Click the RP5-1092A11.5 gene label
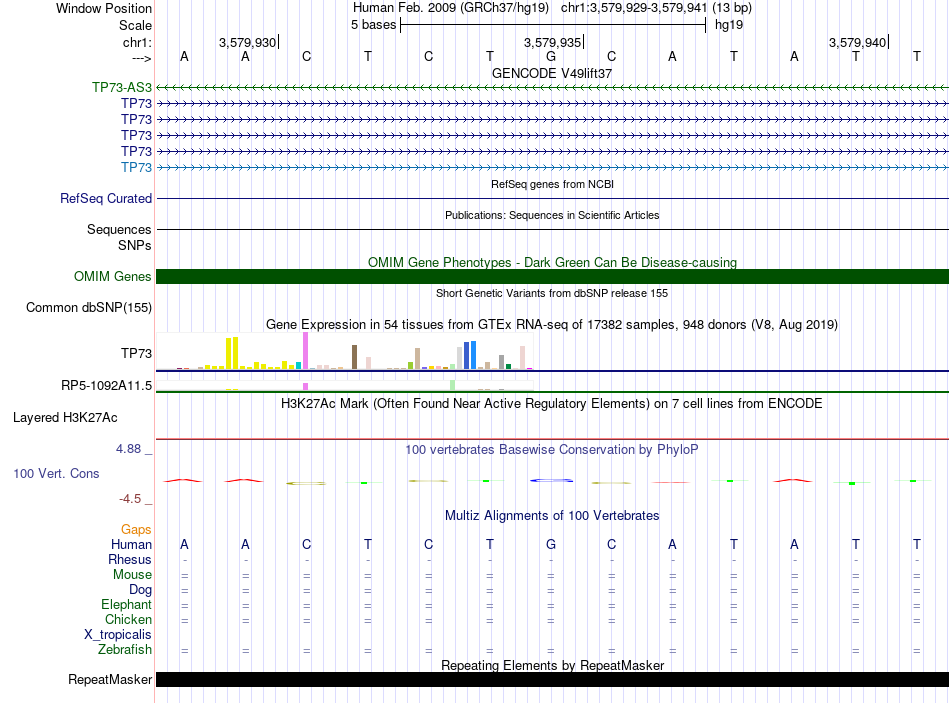950x703 pixels. (x=107, y=385)
